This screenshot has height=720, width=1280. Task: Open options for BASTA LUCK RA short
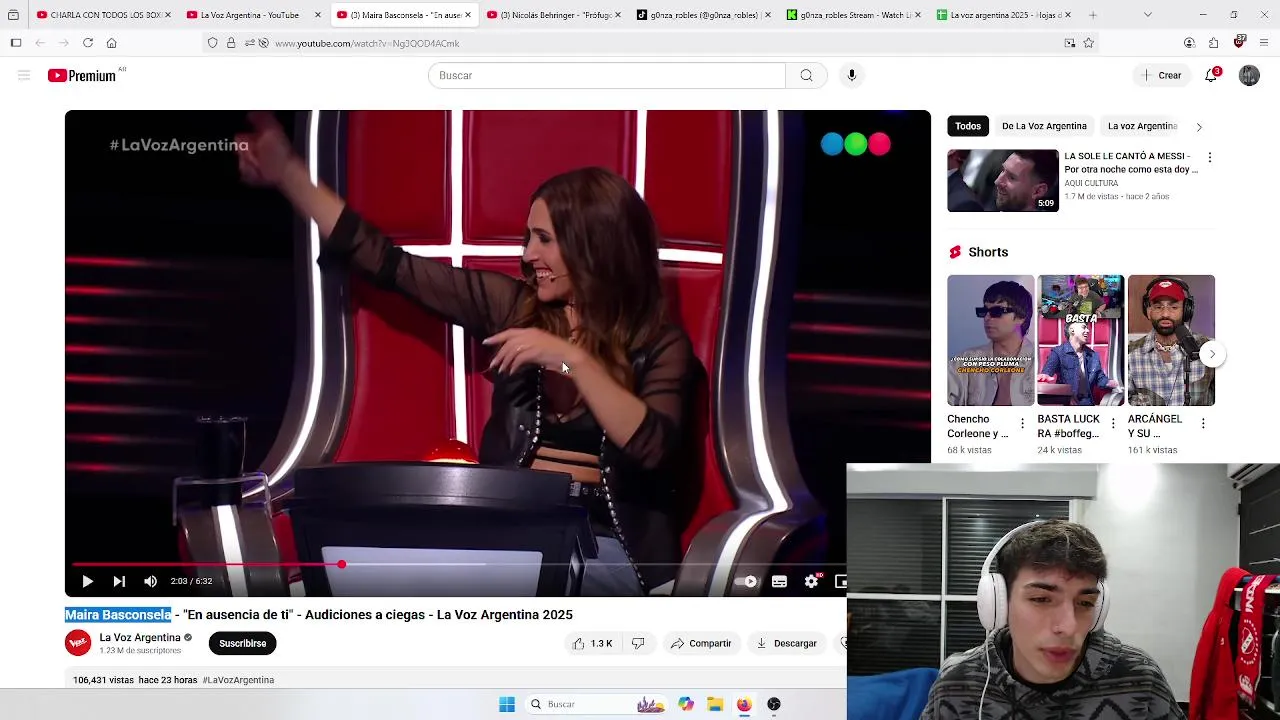[1113, 424]
